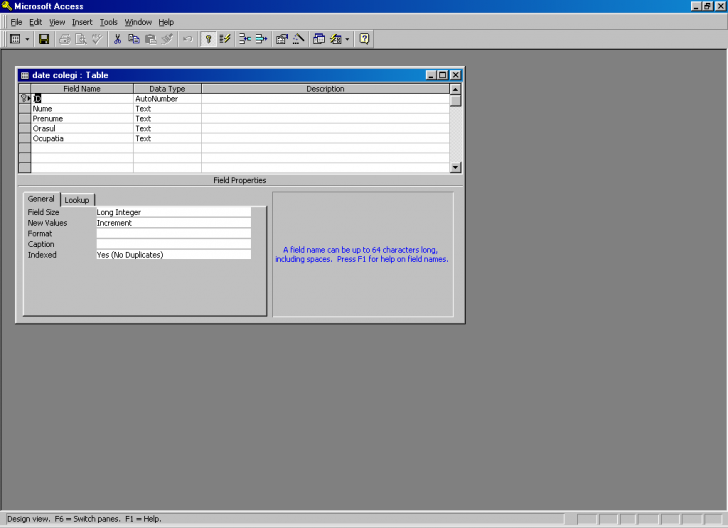
Task: Paste using the clipboard icon
Action: tap(150, 39)
